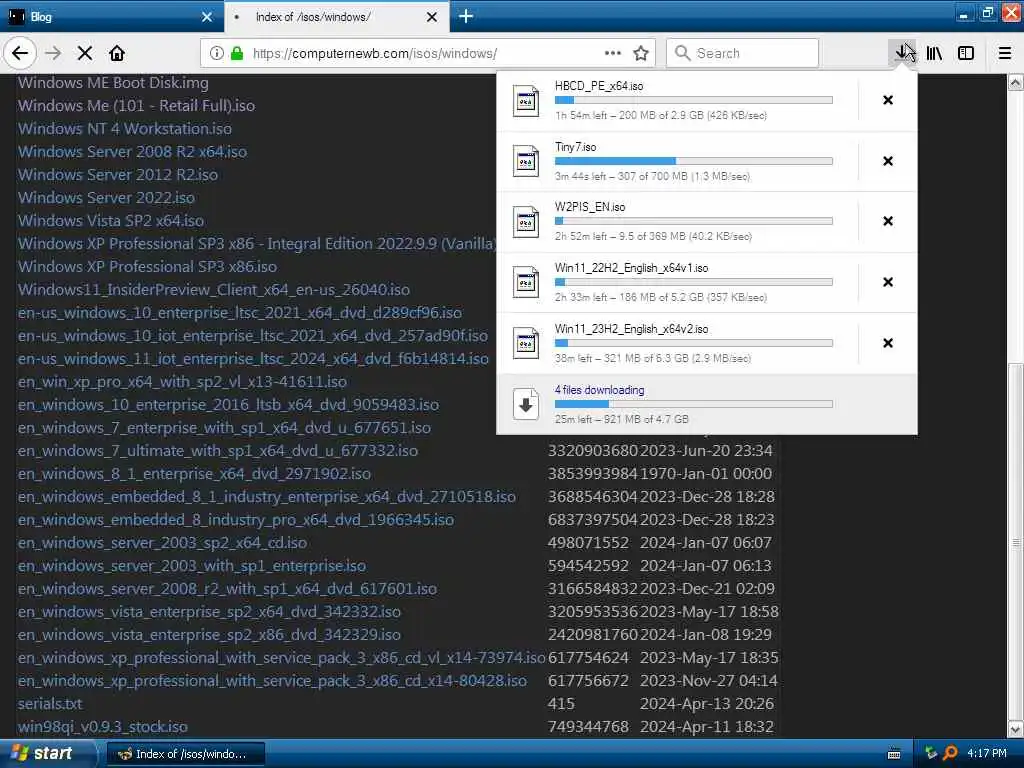Click the Search box
Viewport: 1024px width, 768px height.
click(743, 53)
